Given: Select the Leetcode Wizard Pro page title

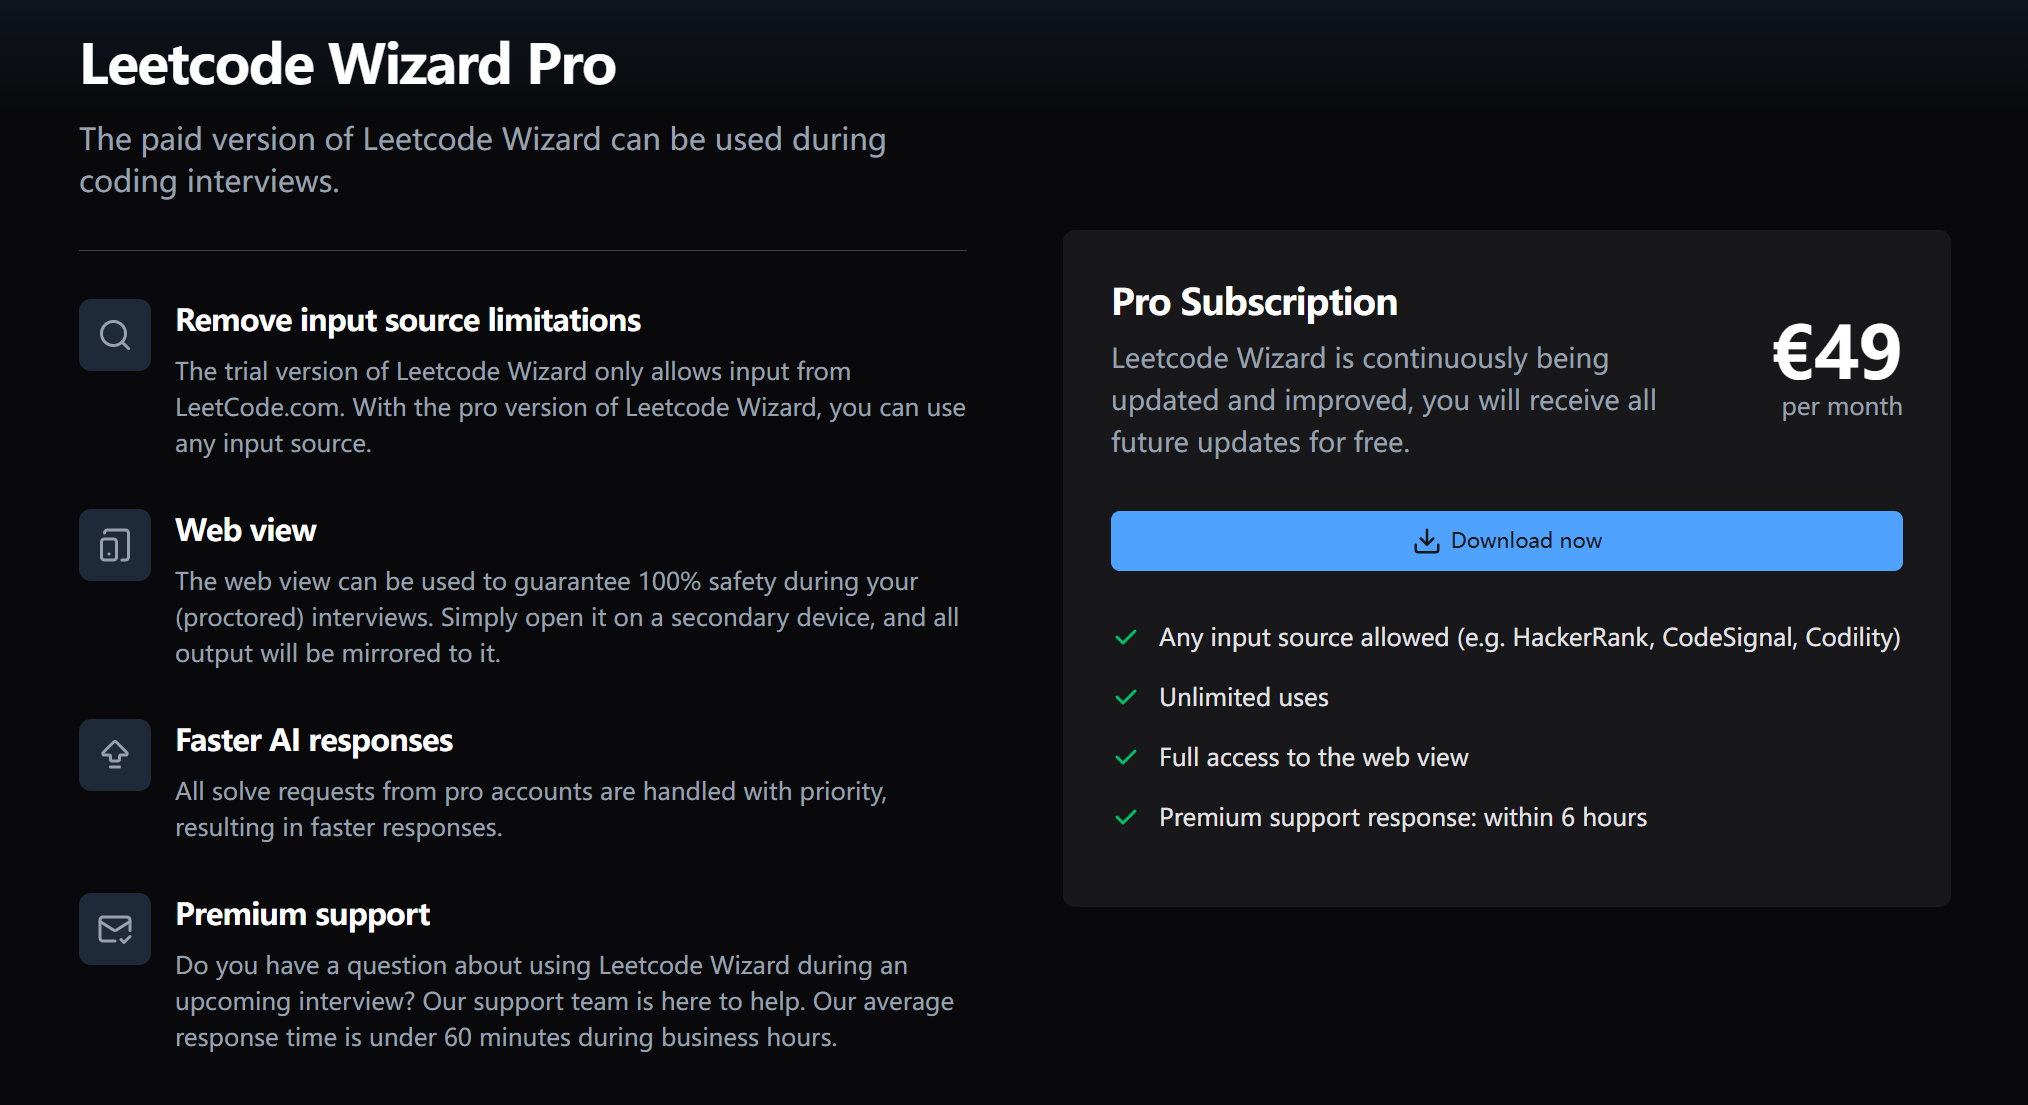Looking at the screenshot, I should pos(348,64).
